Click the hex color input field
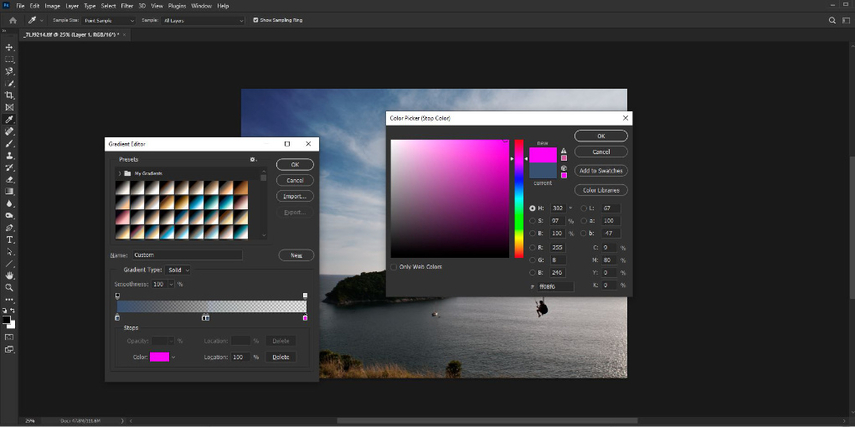Screen dimensions: 855x427 tap(556, 286)
